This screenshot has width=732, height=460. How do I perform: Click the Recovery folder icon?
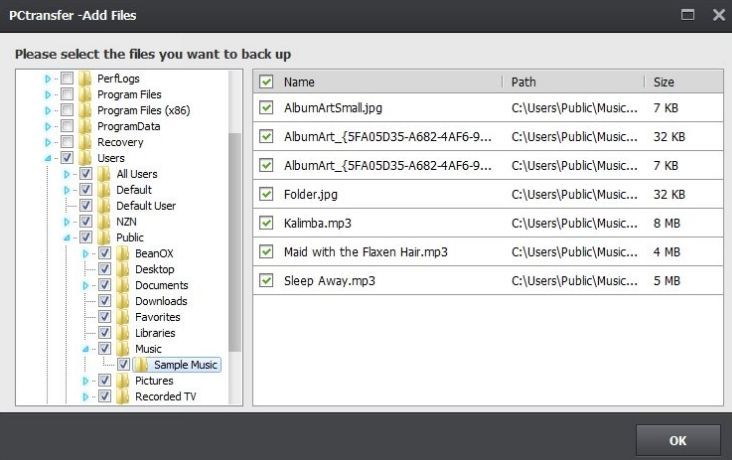click(84, 142)
